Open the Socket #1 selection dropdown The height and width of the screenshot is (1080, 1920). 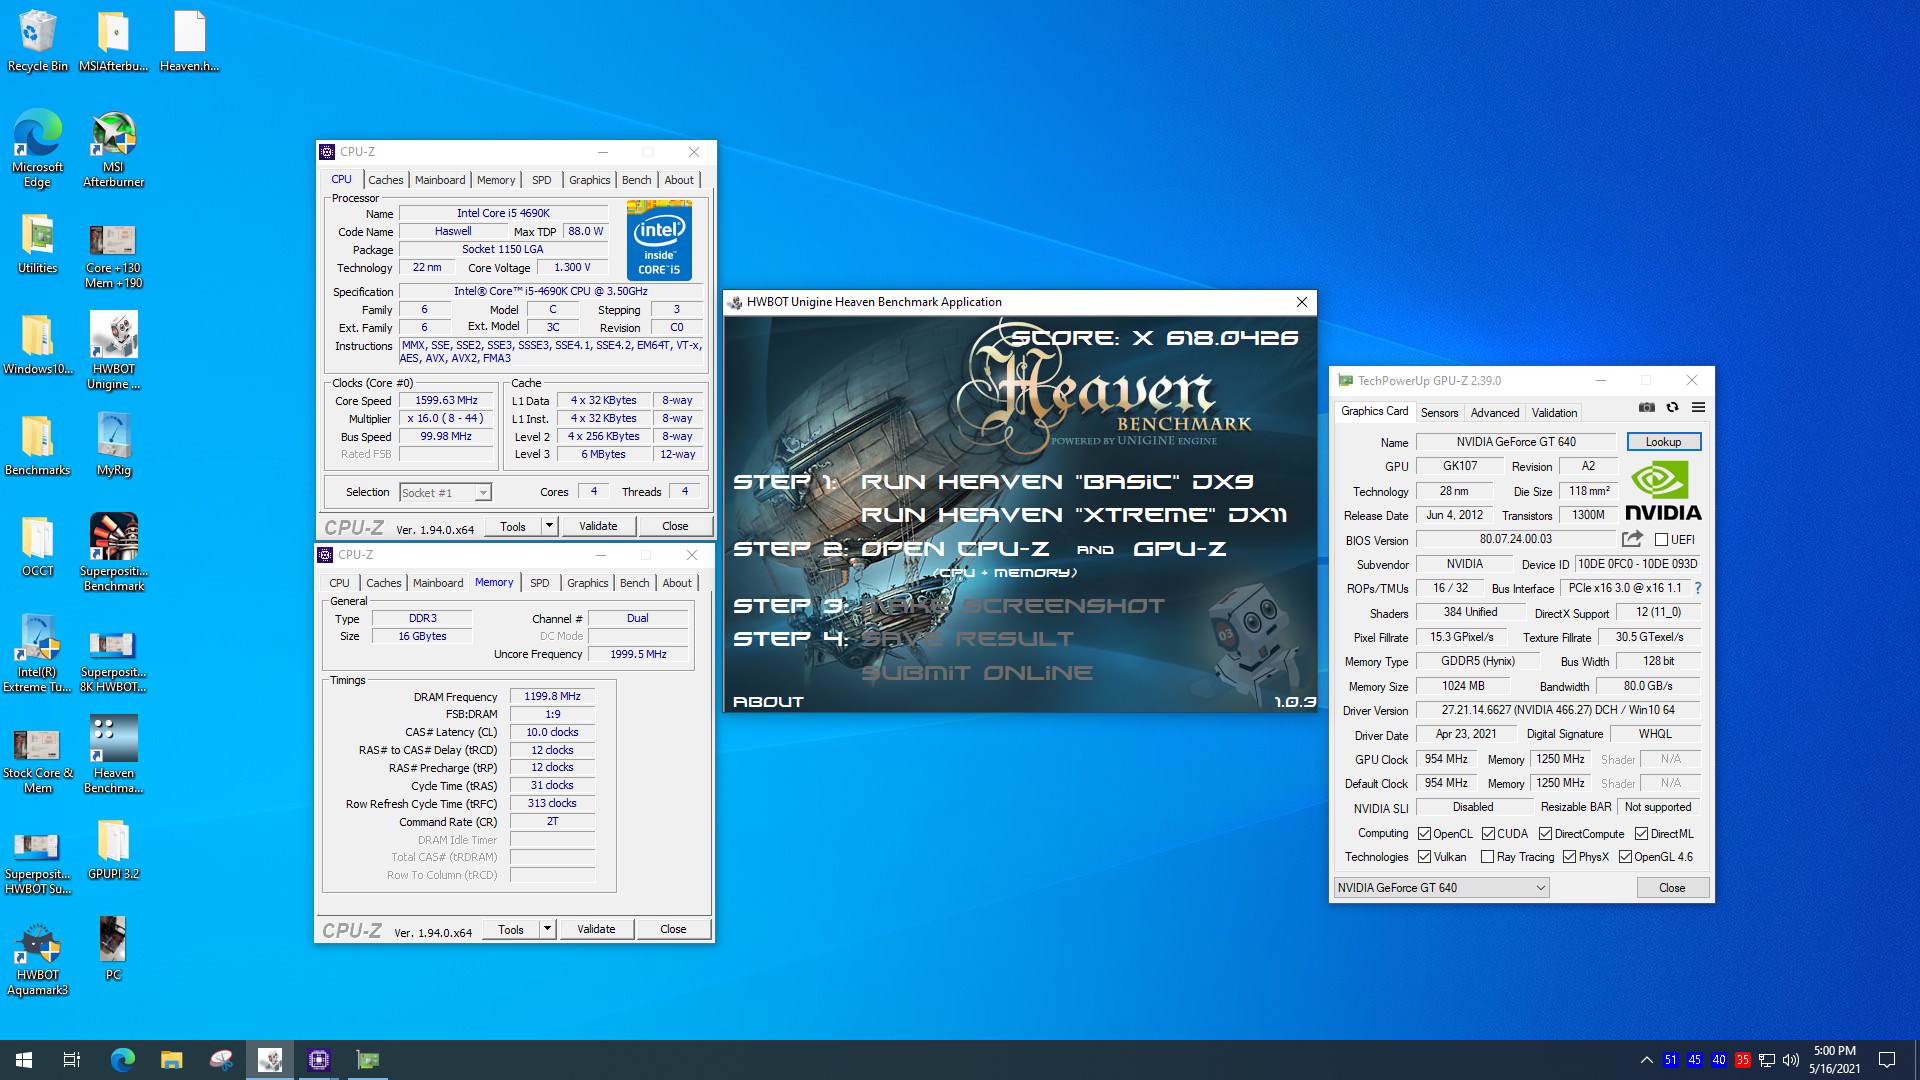[445, 492]
